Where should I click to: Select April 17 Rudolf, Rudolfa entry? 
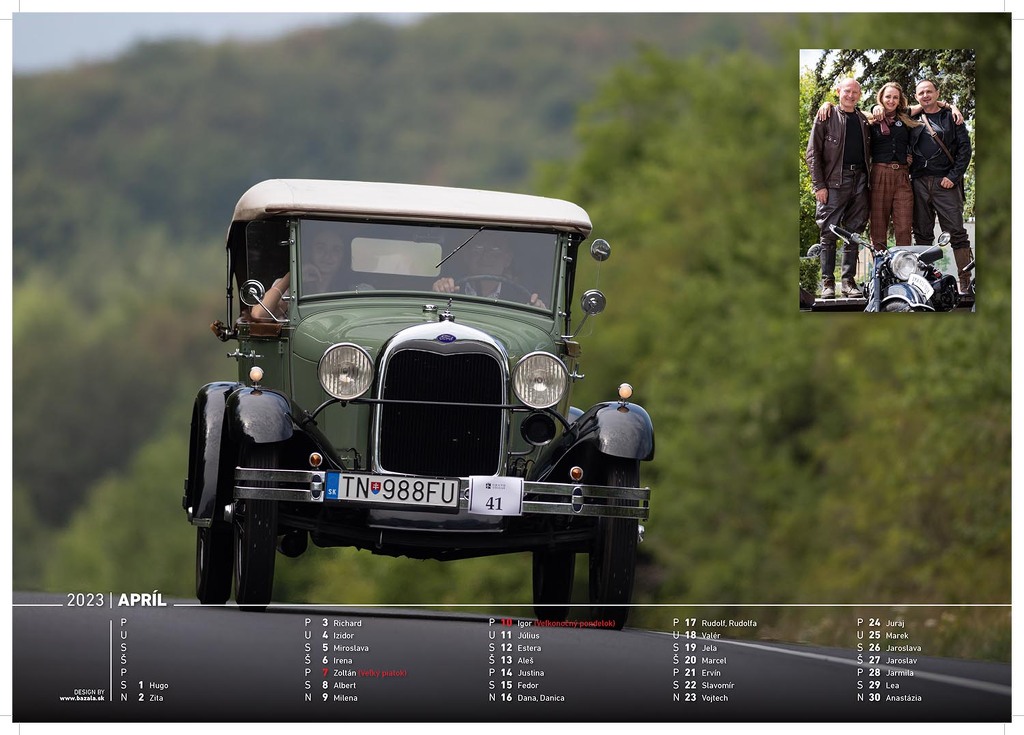[720, 623]
